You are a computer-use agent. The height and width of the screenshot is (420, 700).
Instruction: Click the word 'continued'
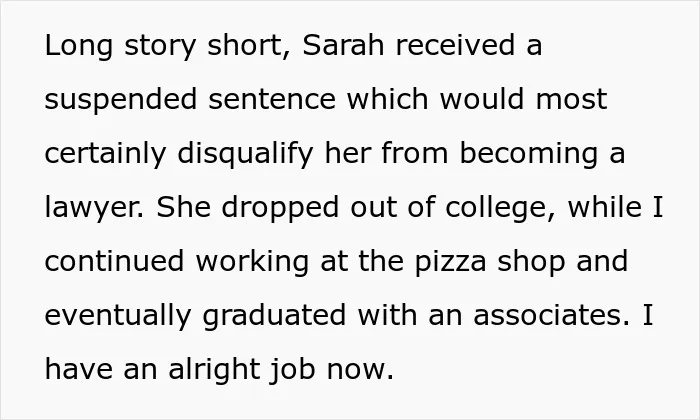(x=114, y=261)
